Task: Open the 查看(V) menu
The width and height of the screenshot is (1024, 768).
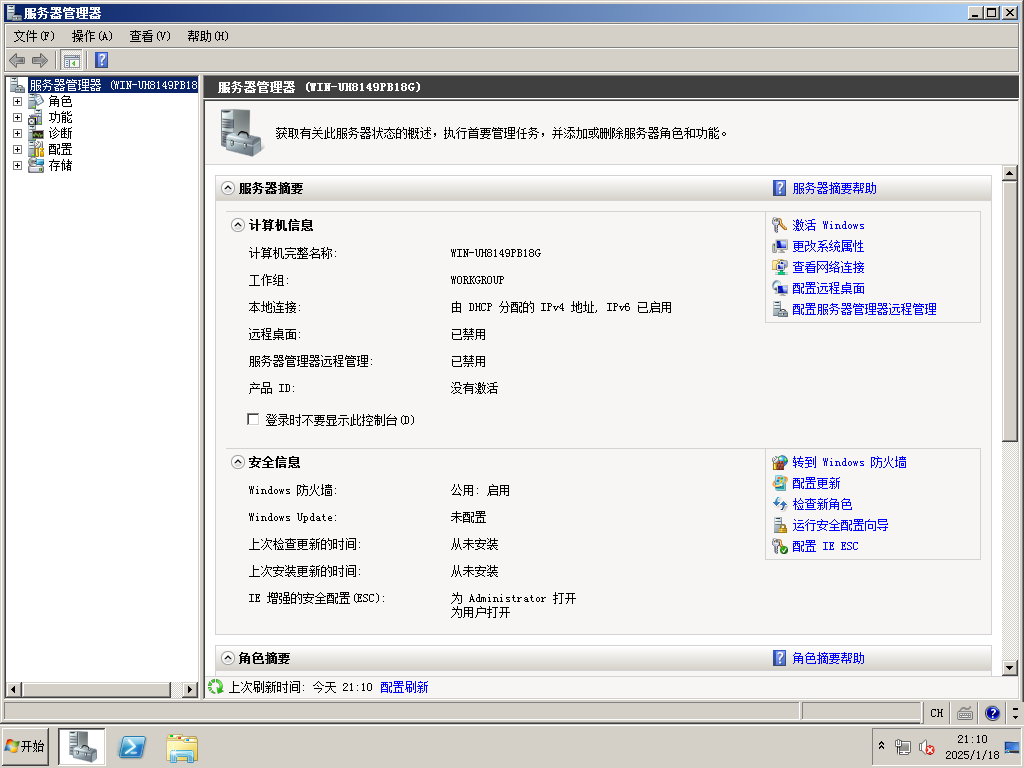Action: (150, 36)
